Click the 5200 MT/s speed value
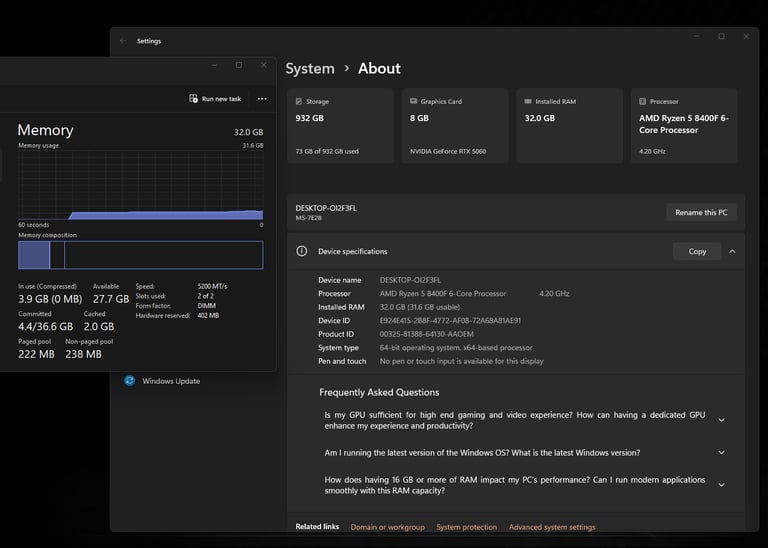Image resolution: width=768 pixels, height=548 pixels. [x=212, y=286]
